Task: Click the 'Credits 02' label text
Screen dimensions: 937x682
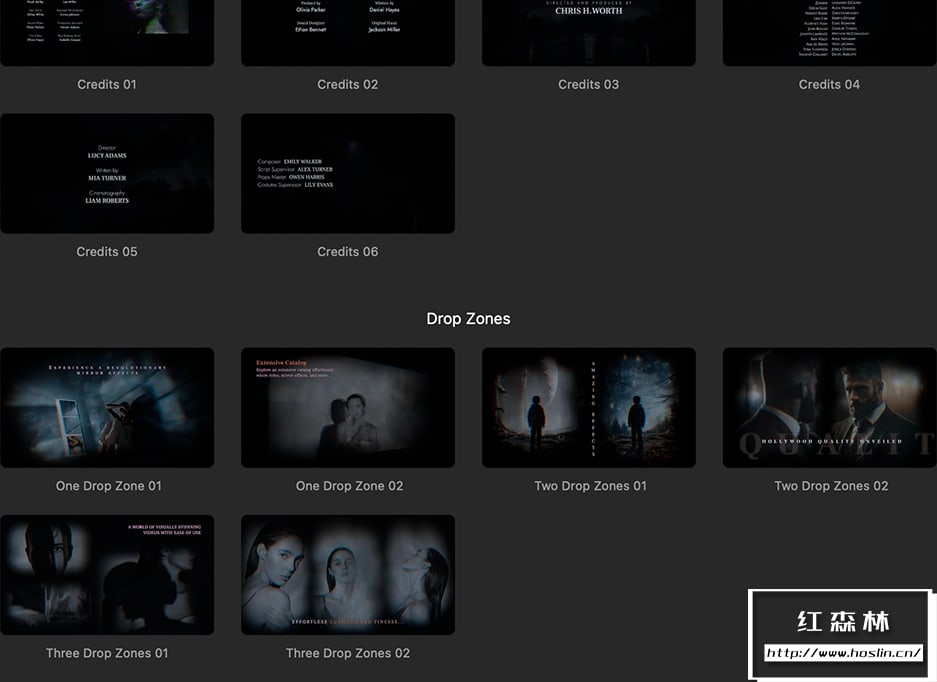Action: point(348,84)
